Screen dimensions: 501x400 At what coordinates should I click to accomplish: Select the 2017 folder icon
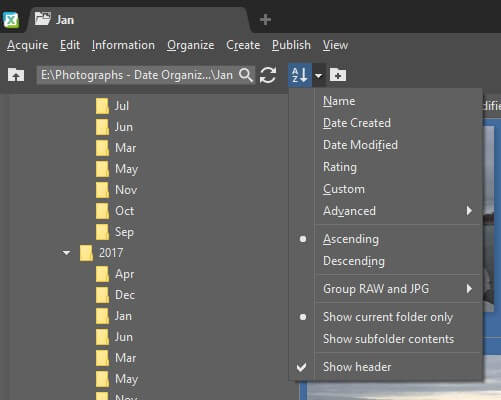coord(86,253)
